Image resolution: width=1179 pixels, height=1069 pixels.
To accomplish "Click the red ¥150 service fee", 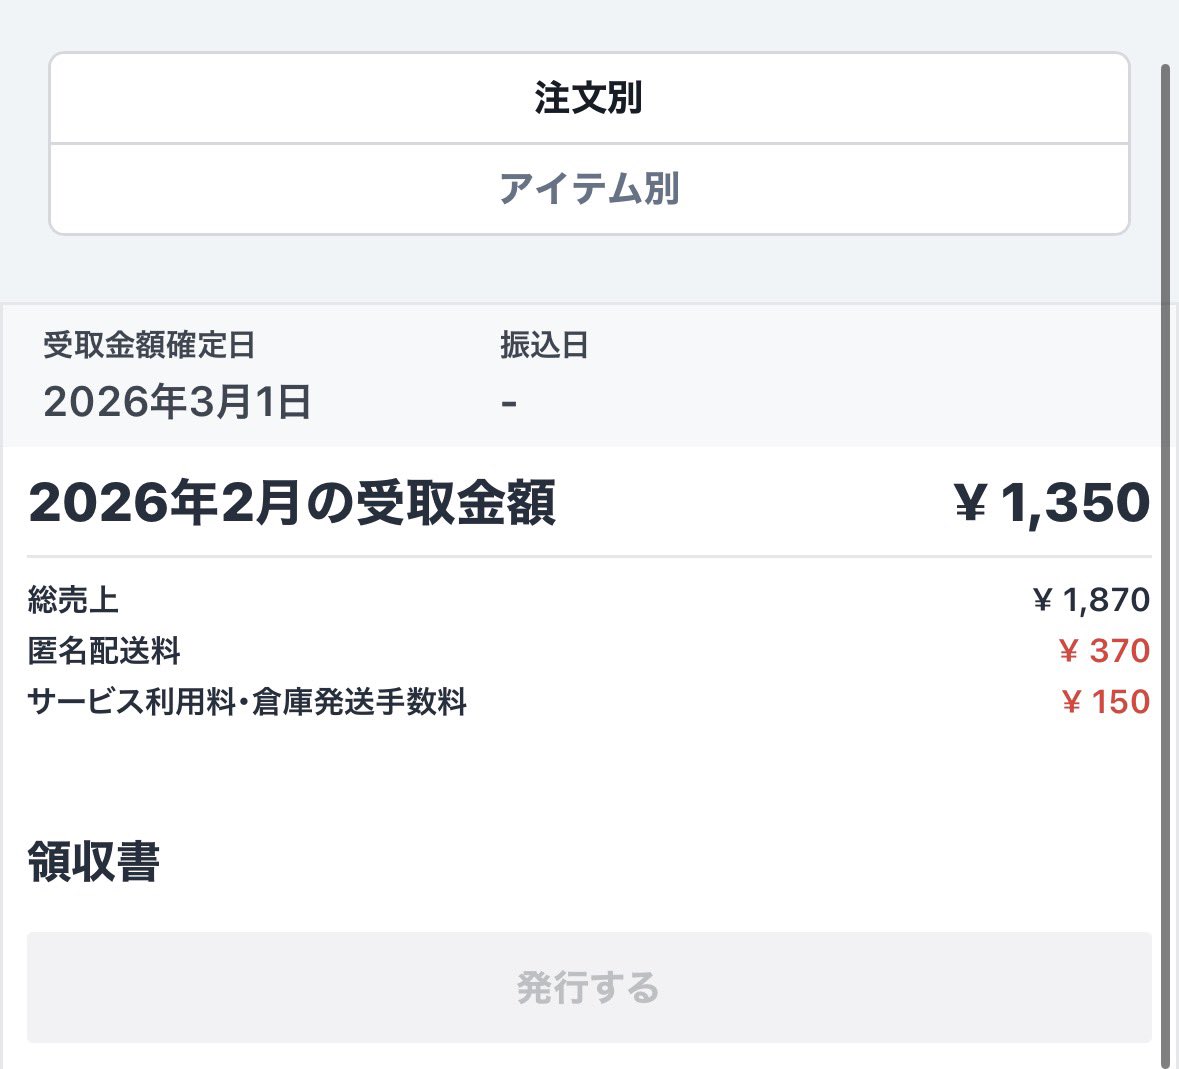I will [1105, 702].
